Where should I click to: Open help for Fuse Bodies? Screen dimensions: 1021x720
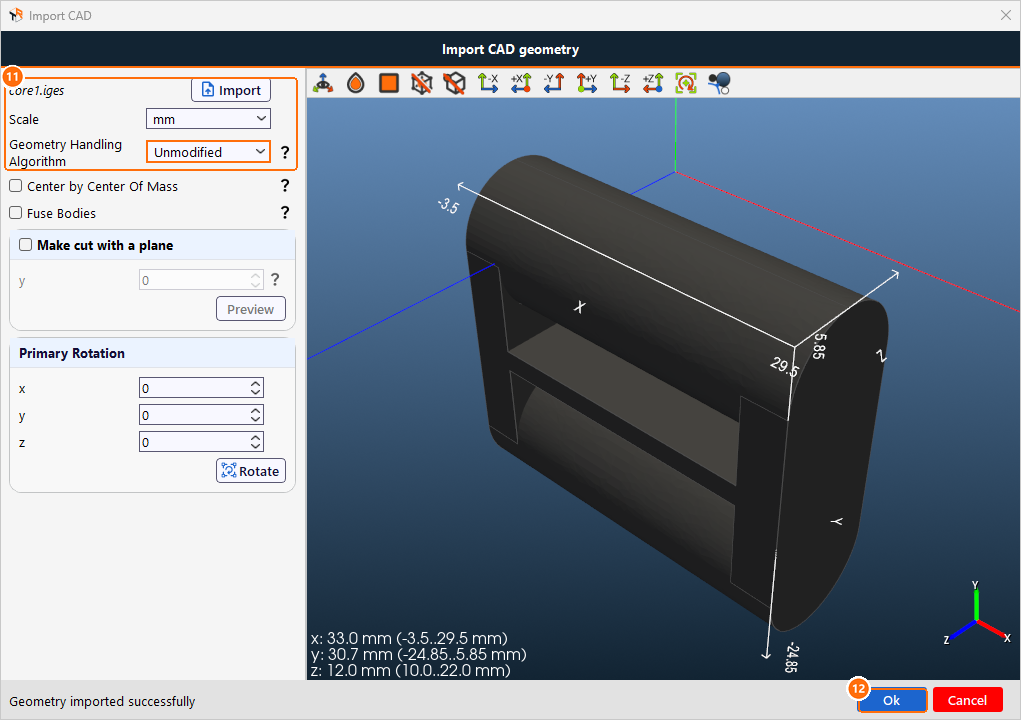point(285,213)
